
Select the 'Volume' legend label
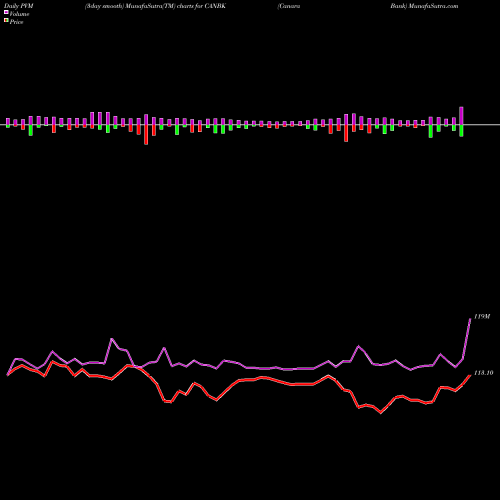pos(19,14)
